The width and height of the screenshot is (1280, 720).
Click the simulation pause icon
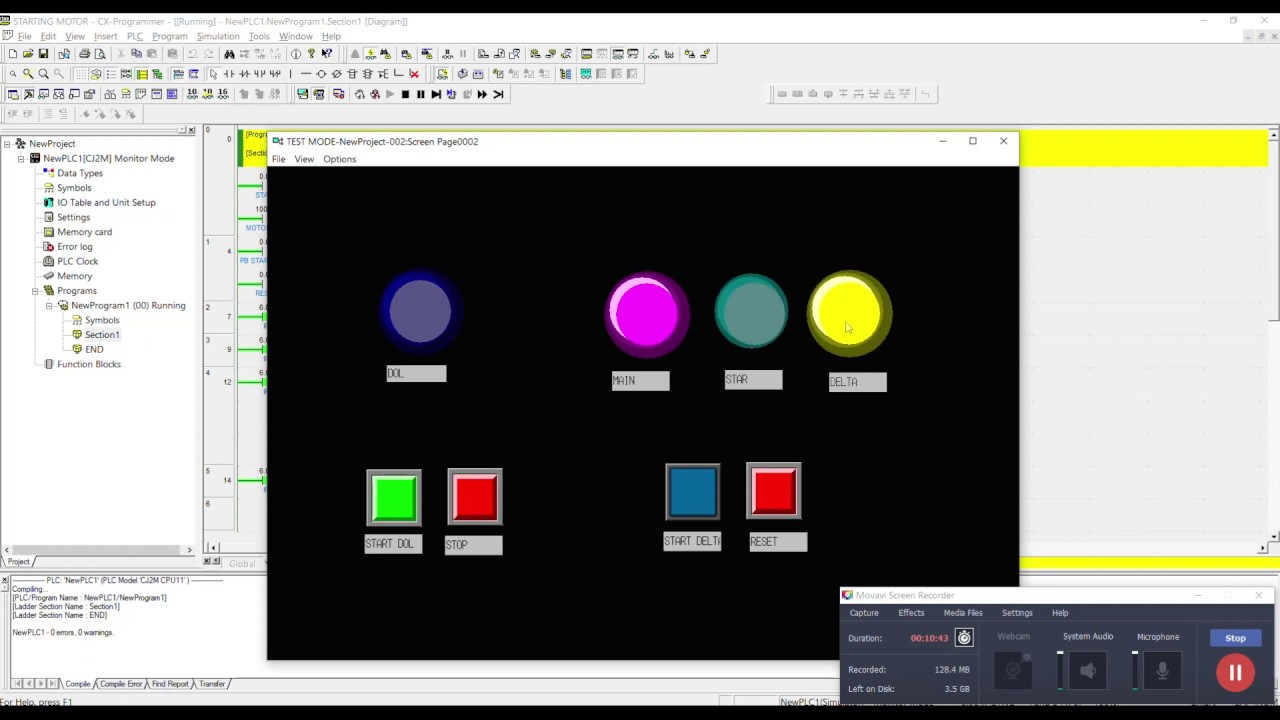[x=420, y=94]
